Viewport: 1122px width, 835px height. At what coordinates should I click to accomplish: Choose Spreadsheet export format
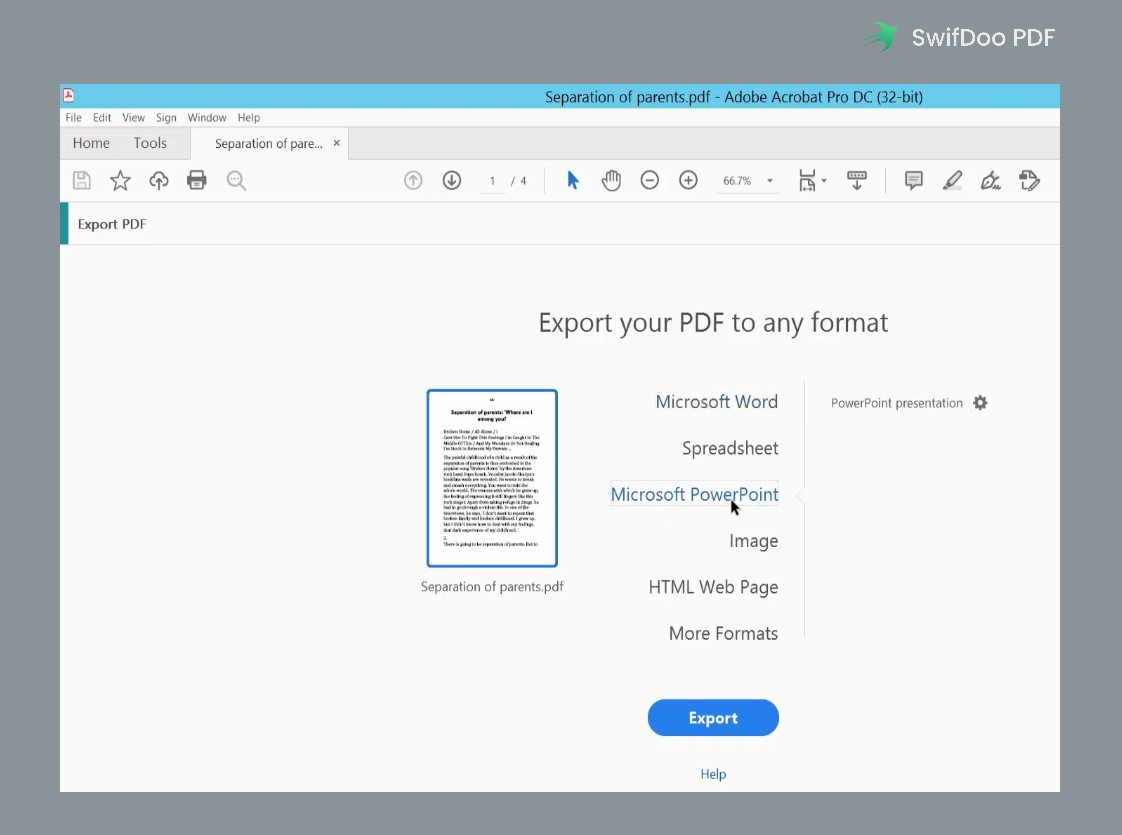click(730, 448)
